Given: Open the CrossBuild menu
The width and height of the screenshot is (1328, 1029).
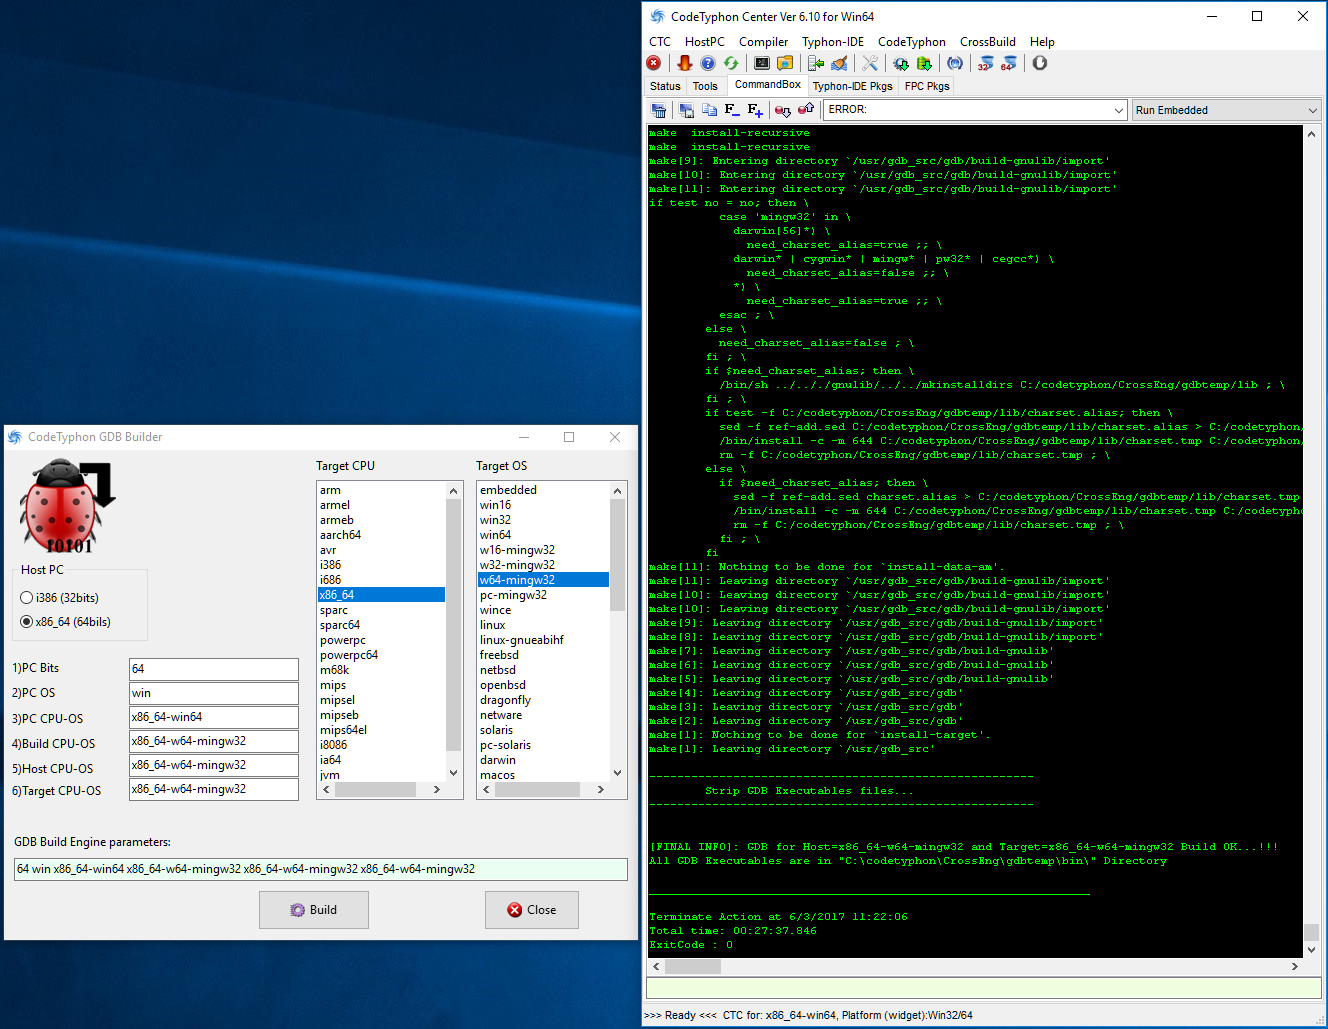Looking at the screenshot, I should (x=987, y=42).
